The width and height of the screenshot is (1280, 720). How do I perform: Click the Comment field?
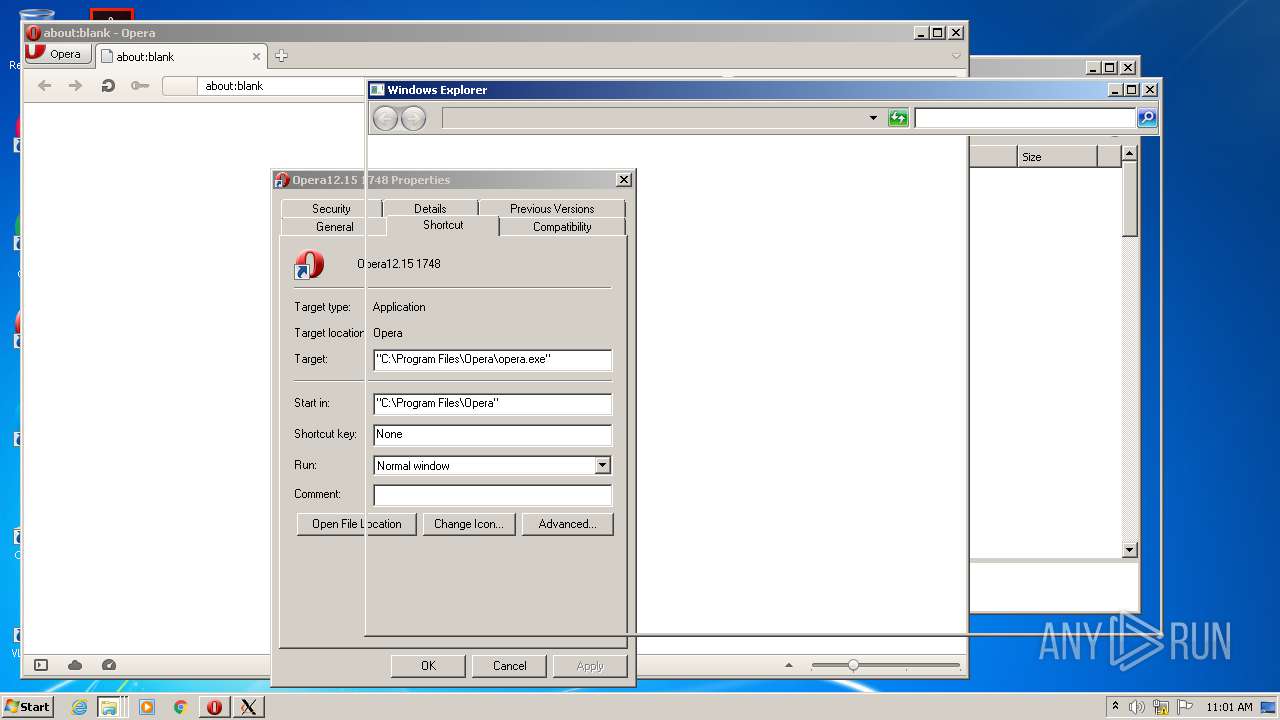point(492,495)
